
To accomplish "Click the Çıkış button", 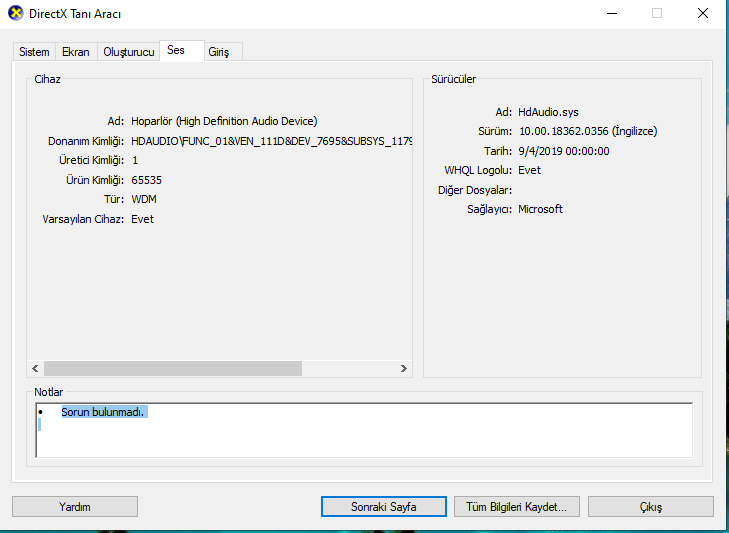I will point(650,506).
